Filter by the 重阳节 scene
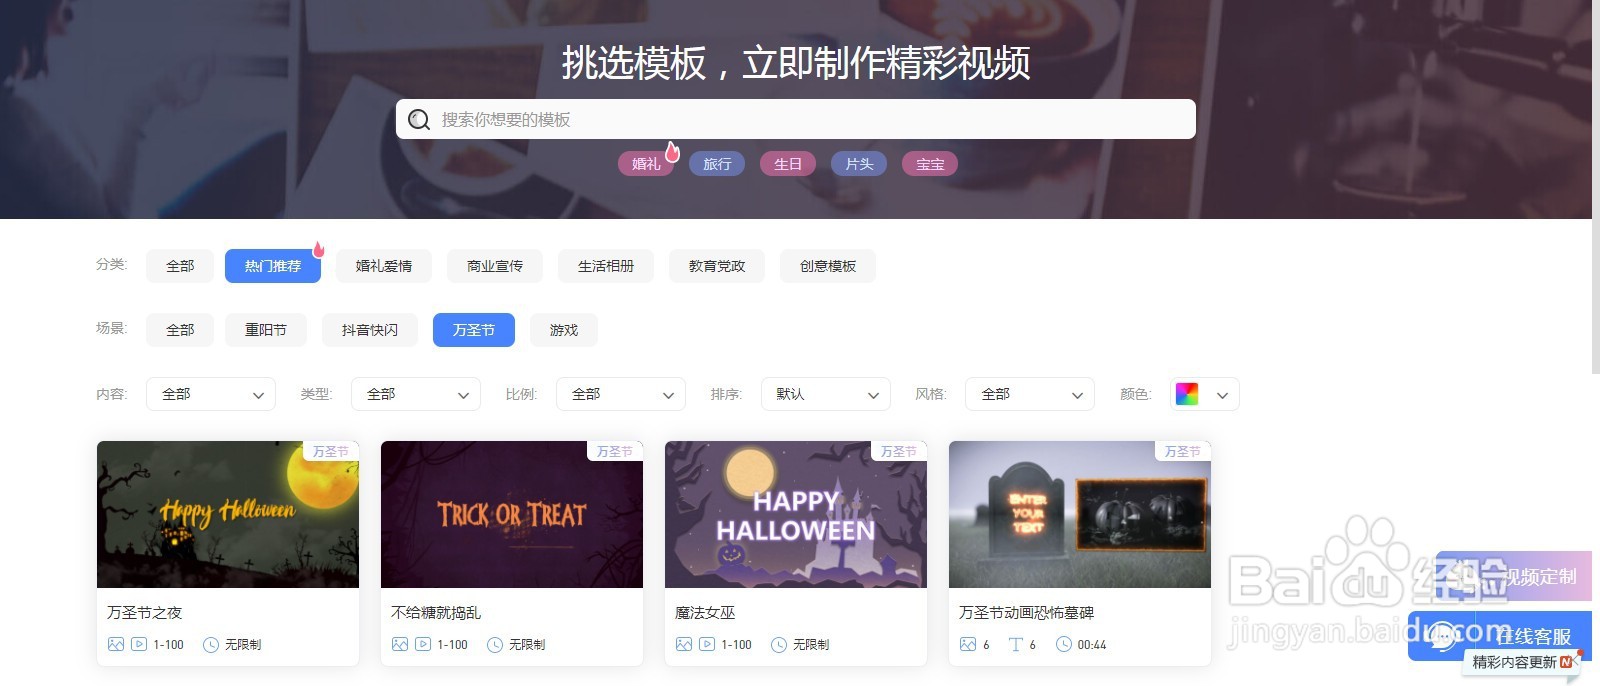The image size is (1600, 686). click(266, 330)
